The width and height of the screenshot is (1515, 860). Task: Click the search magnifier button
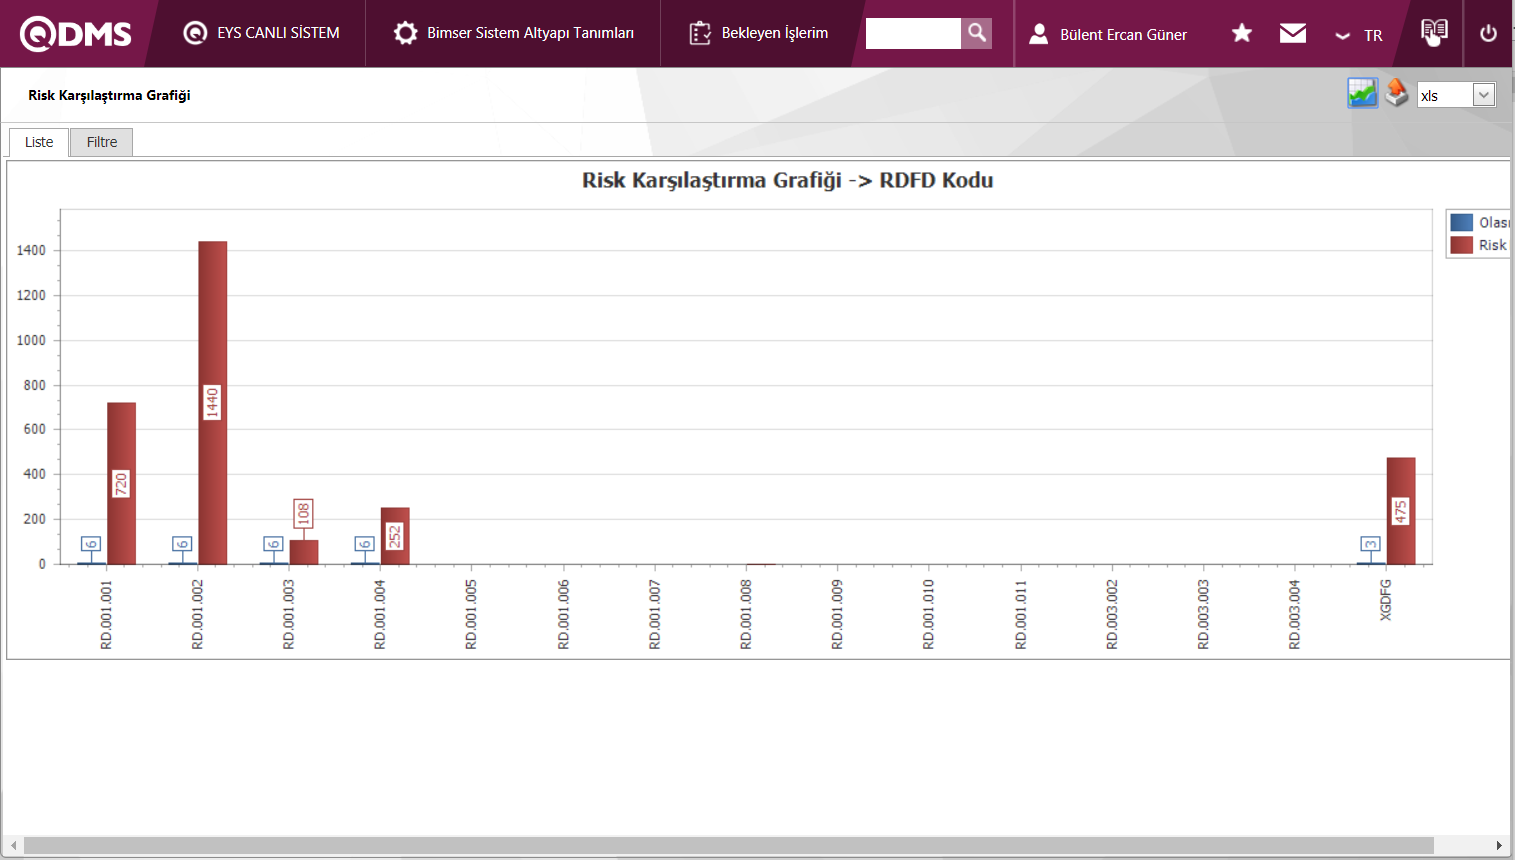pyautogui.click(x=976, y=33)
